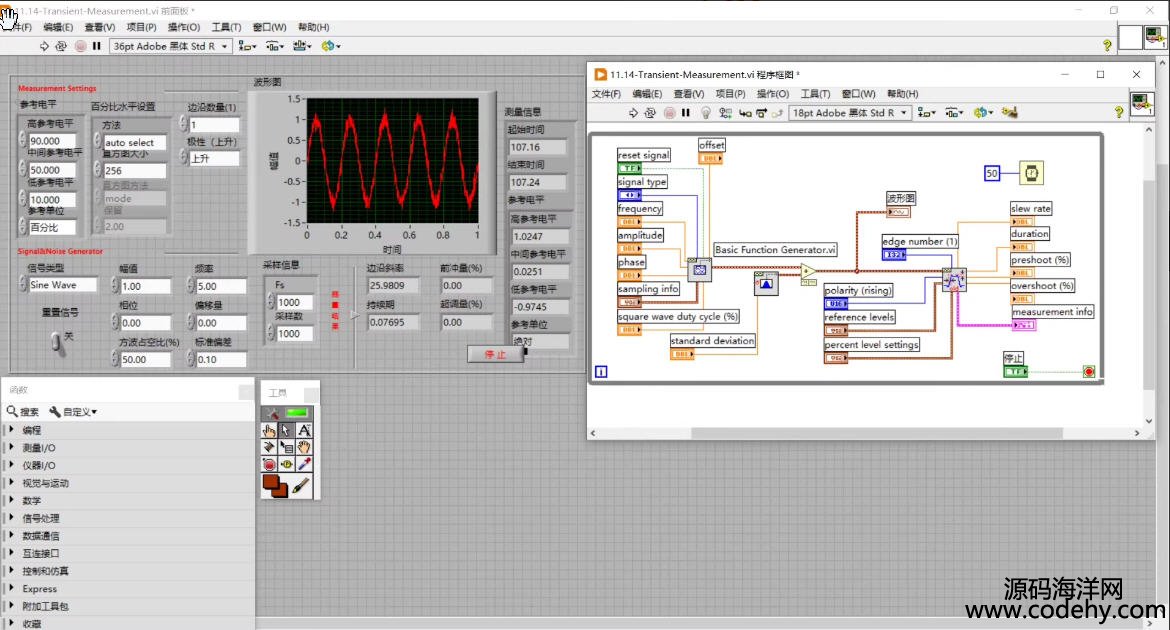The width and height of the screenshot is (1170, 630).
Task: Open 工具(T) menu on front panel
Action: coord(227,27)
